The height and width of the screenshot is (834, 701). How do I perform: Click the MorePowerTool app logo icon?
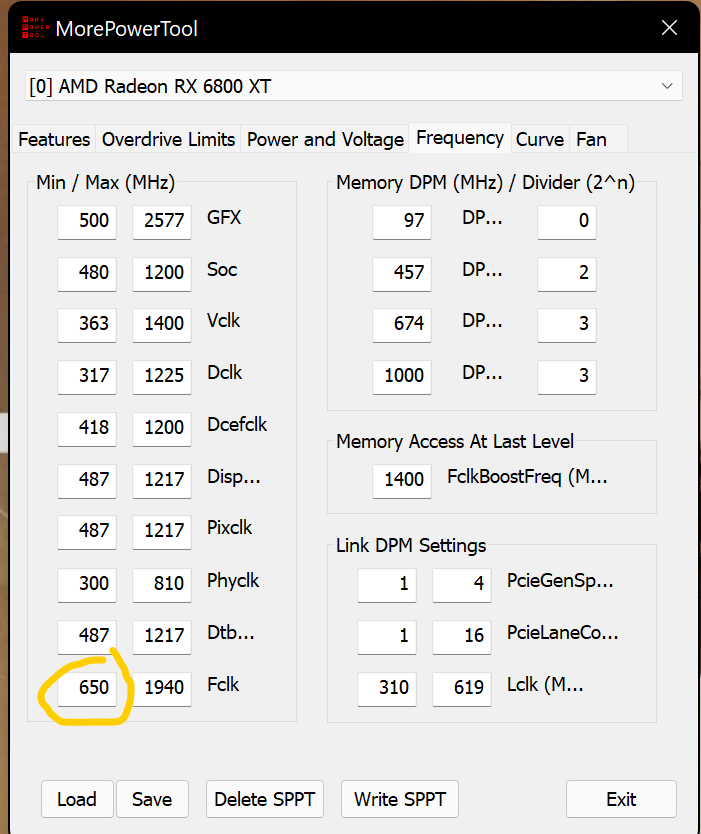coord(35,28)
